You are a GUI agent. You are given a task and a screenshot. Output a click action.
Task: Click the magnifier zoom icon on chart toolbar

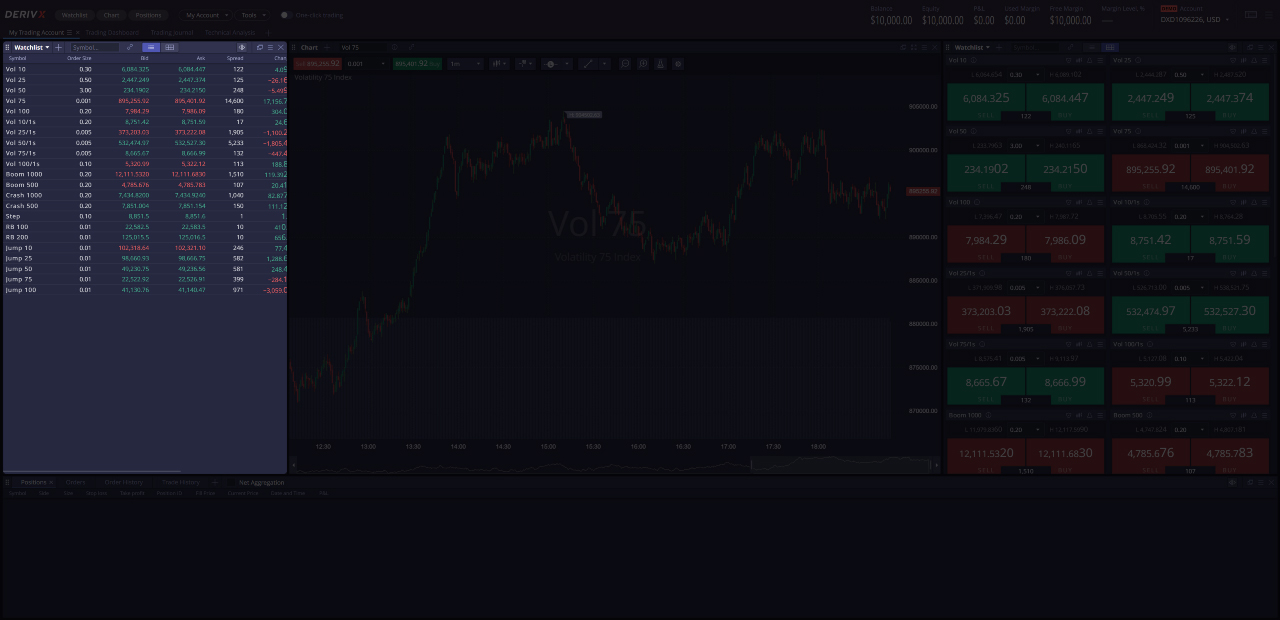pyautogui.click(x=624, y=63)
